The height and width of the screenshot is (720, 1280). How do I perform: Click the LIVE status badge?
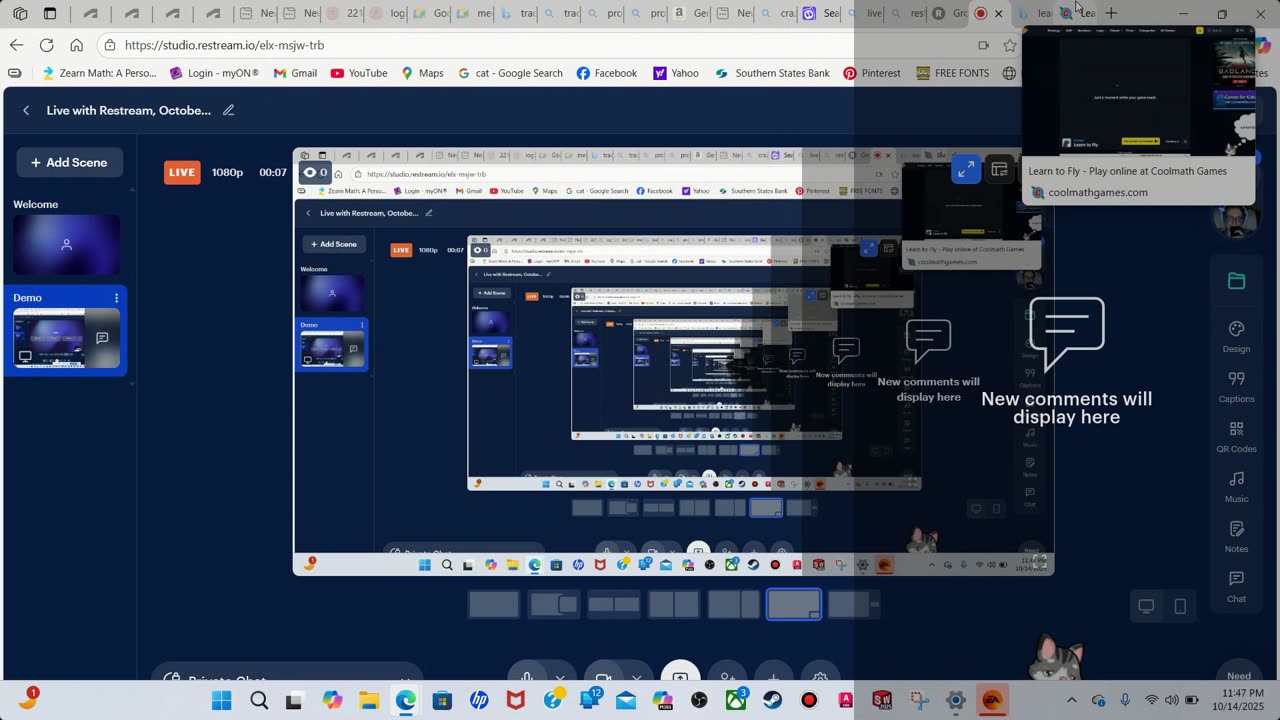pyautogui.click(x=182, y=172)
